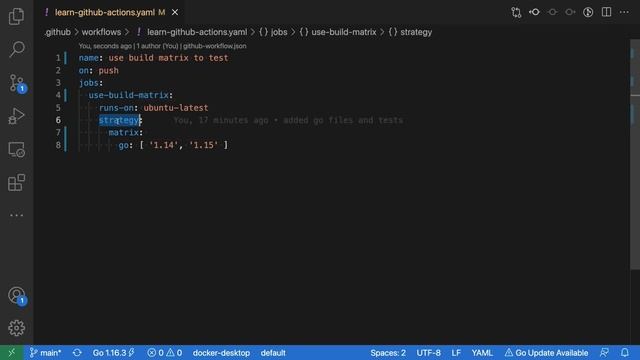Image resolution: width=640 pixels, height=360 pixels.
Task: Click 'jobs' on line 3
Action: point(89,83)
